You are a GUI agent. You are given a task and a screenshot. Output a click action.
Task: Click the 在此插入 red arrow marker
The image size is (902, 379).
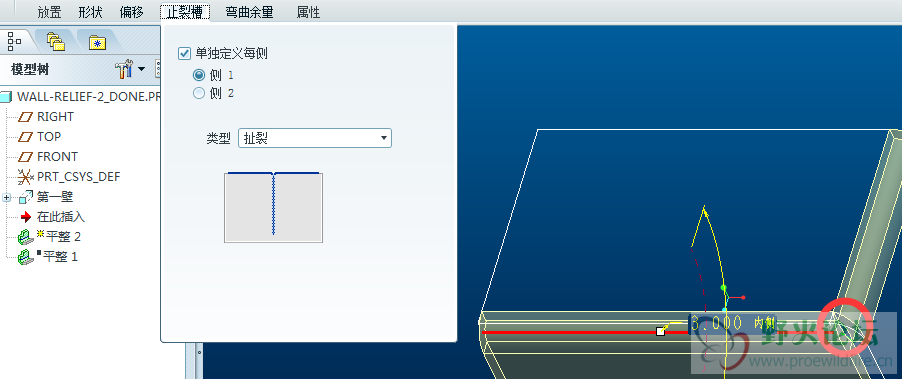(x=26, y=217)
